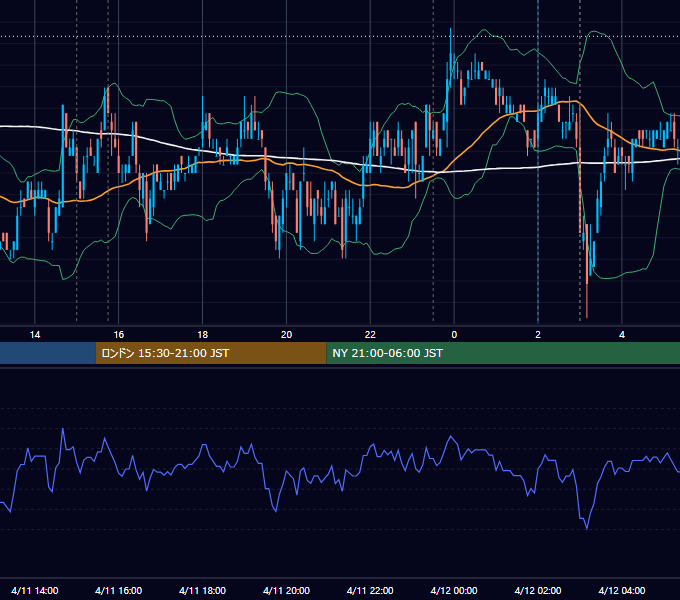This screenshot has width=680, height=600.
Task: Click the 4/11 16:00 date label
Action: click(x=118, y=590)
